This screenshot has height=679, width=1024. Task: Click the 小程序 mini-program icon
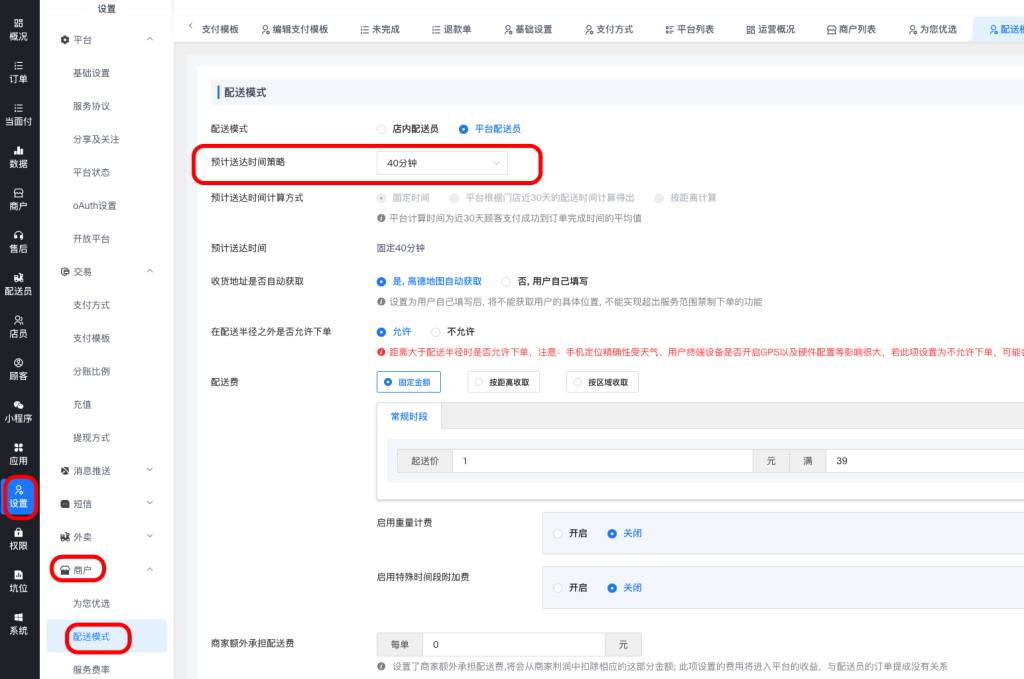pyautogui.click(x=18, y=411)
